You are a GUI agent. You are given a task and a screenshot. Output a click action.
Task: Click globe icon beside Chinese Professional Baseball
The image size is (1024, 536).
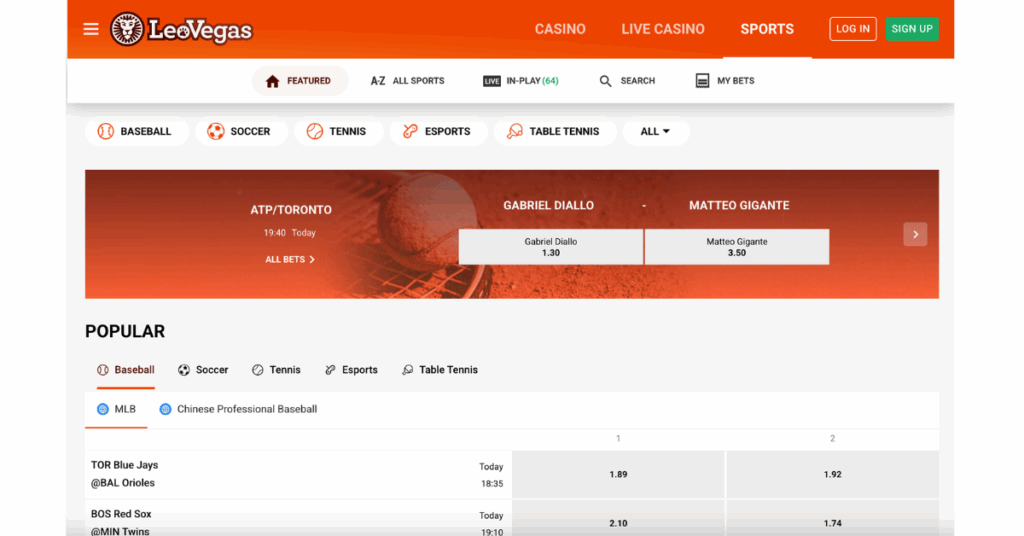coord(165,409)
